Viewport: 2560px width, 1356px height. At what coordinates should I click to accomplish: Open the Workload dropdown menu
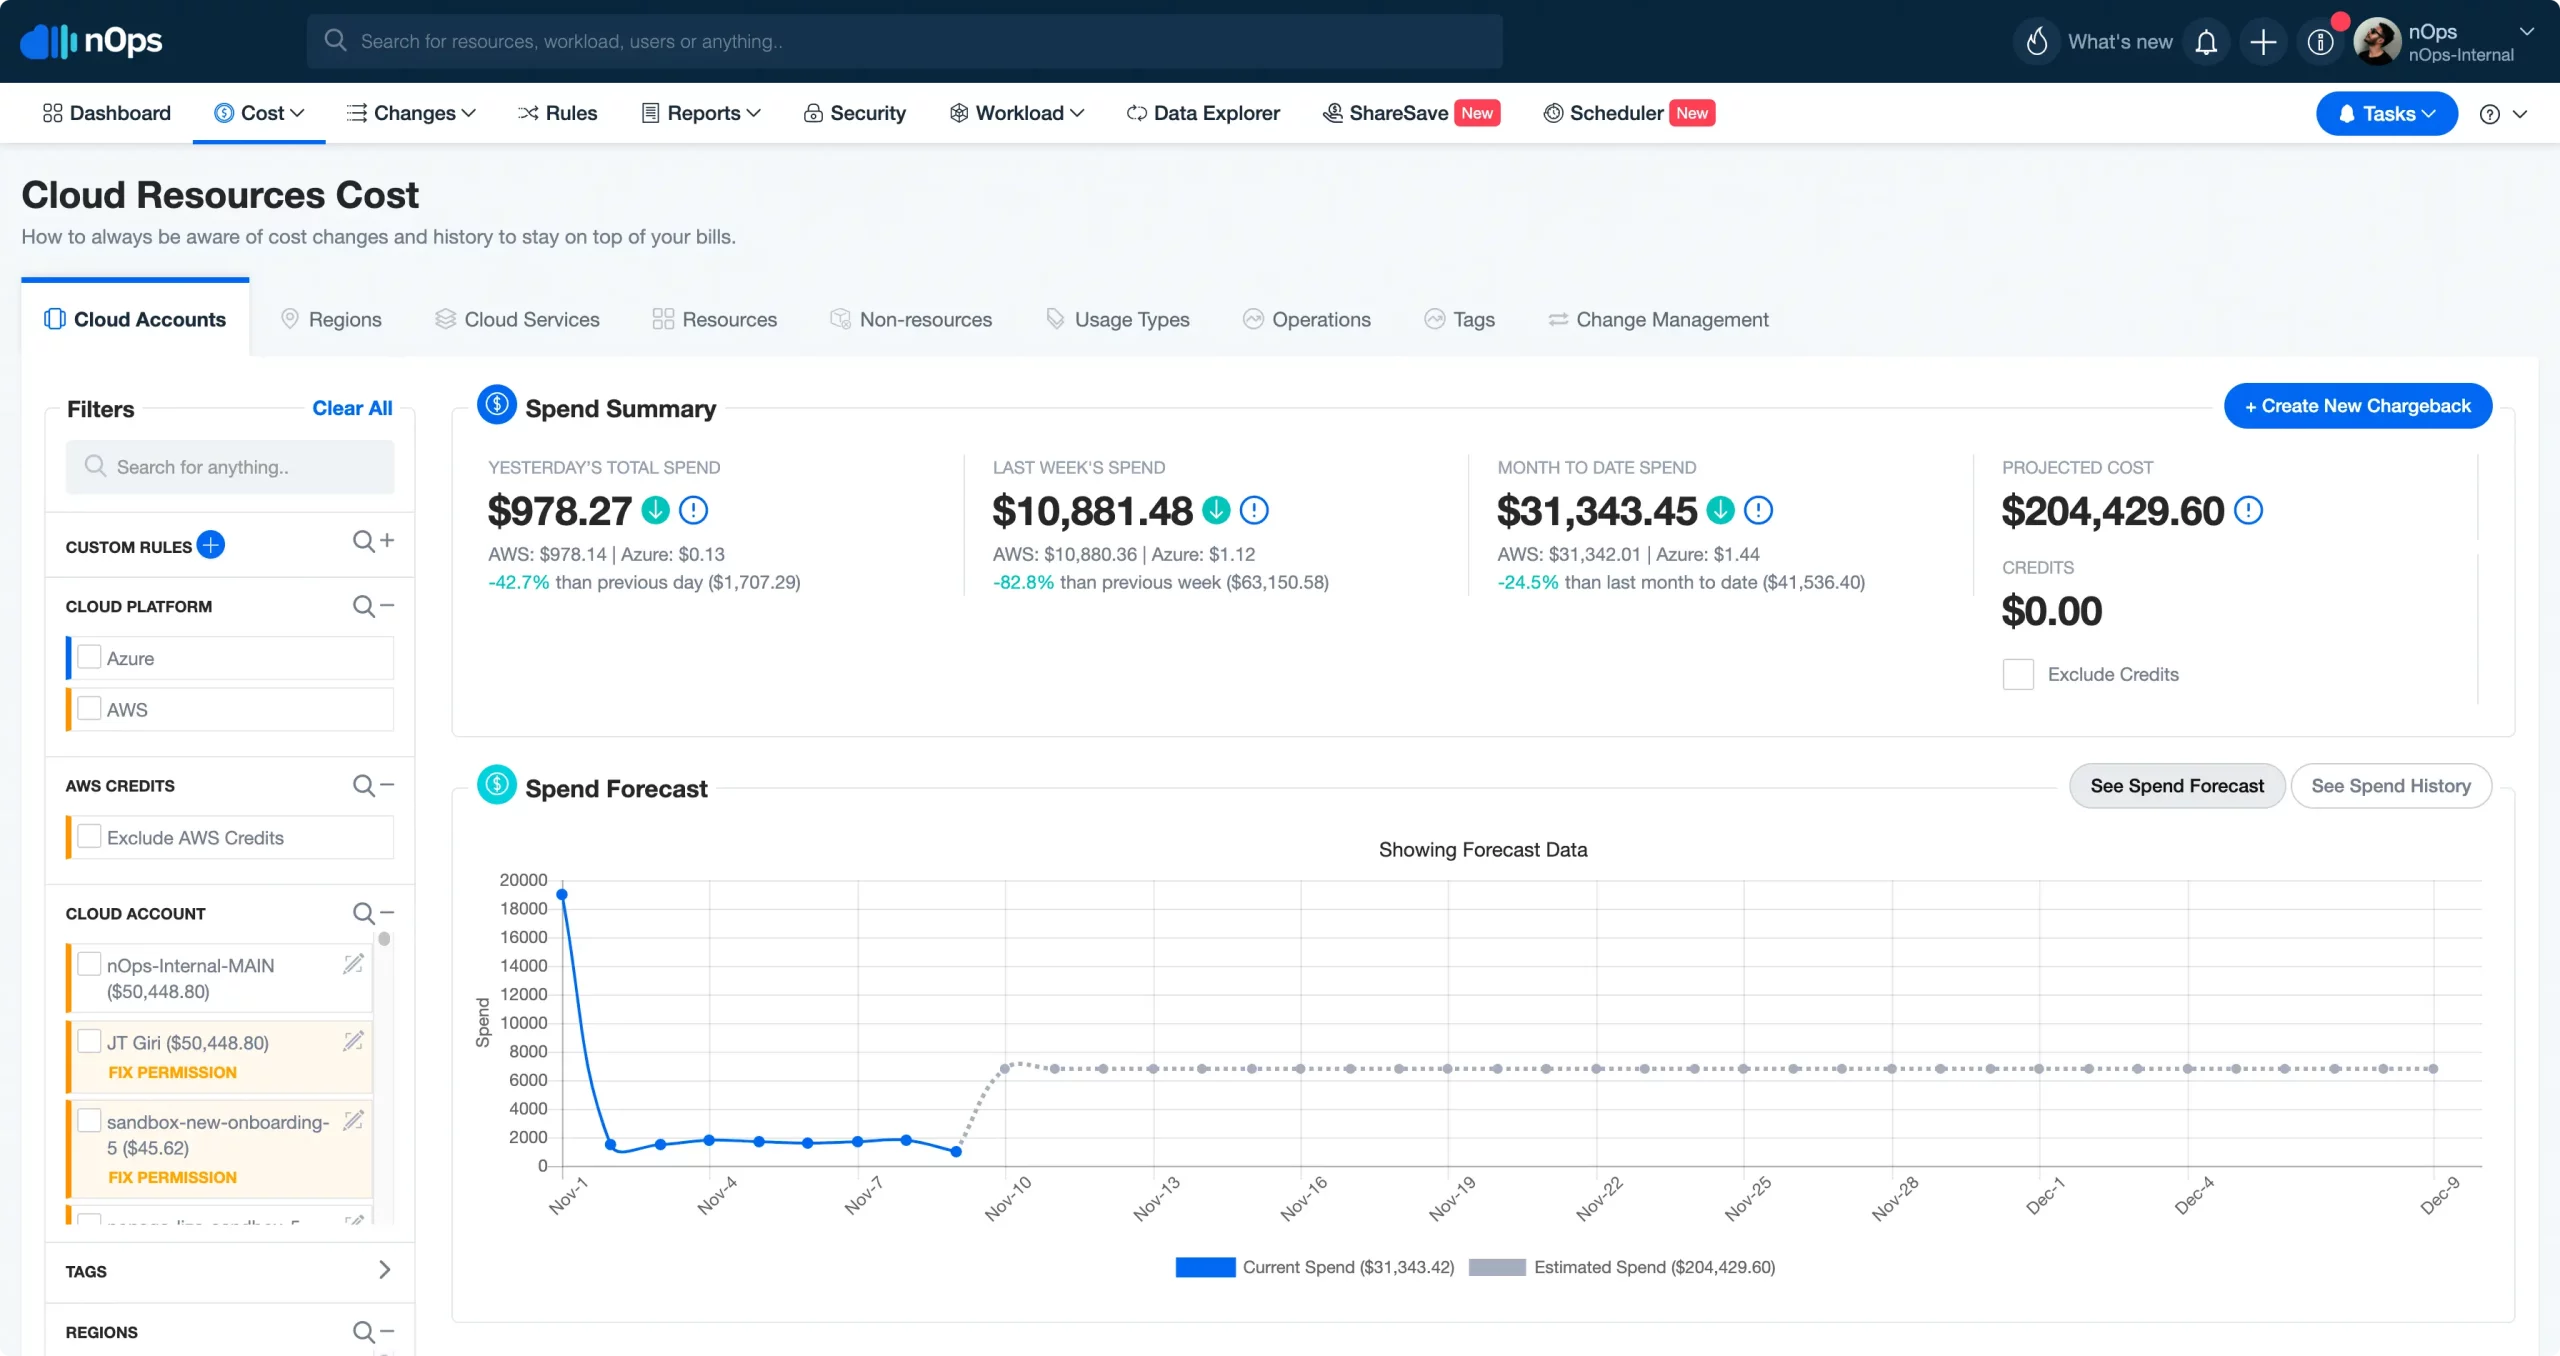[1017, 113]
